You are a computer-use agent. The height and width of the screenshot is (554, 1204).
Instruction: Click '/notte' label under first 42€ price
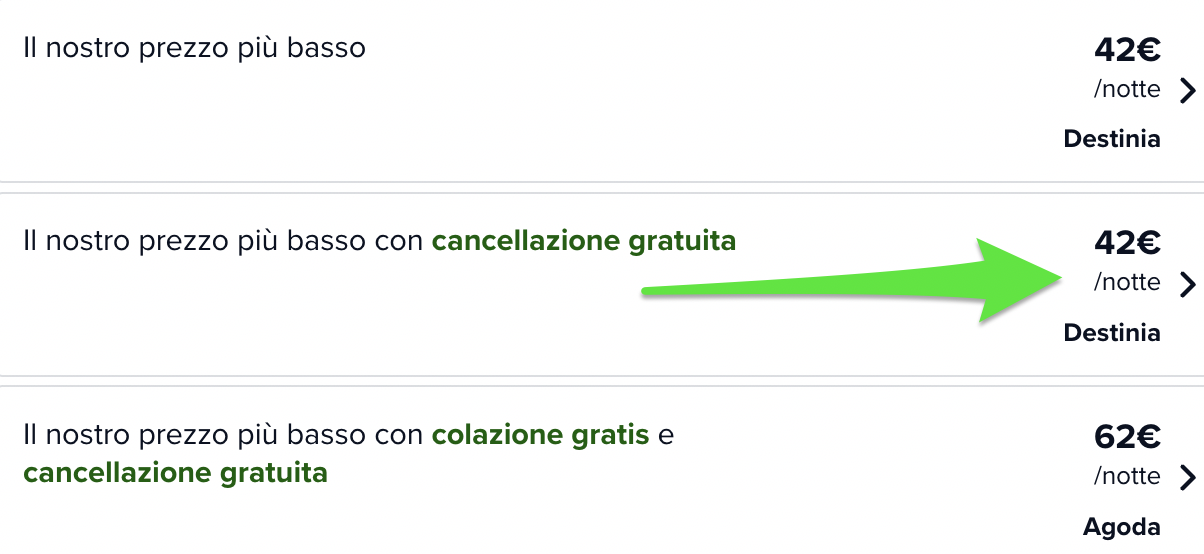tap(1127, 90)
